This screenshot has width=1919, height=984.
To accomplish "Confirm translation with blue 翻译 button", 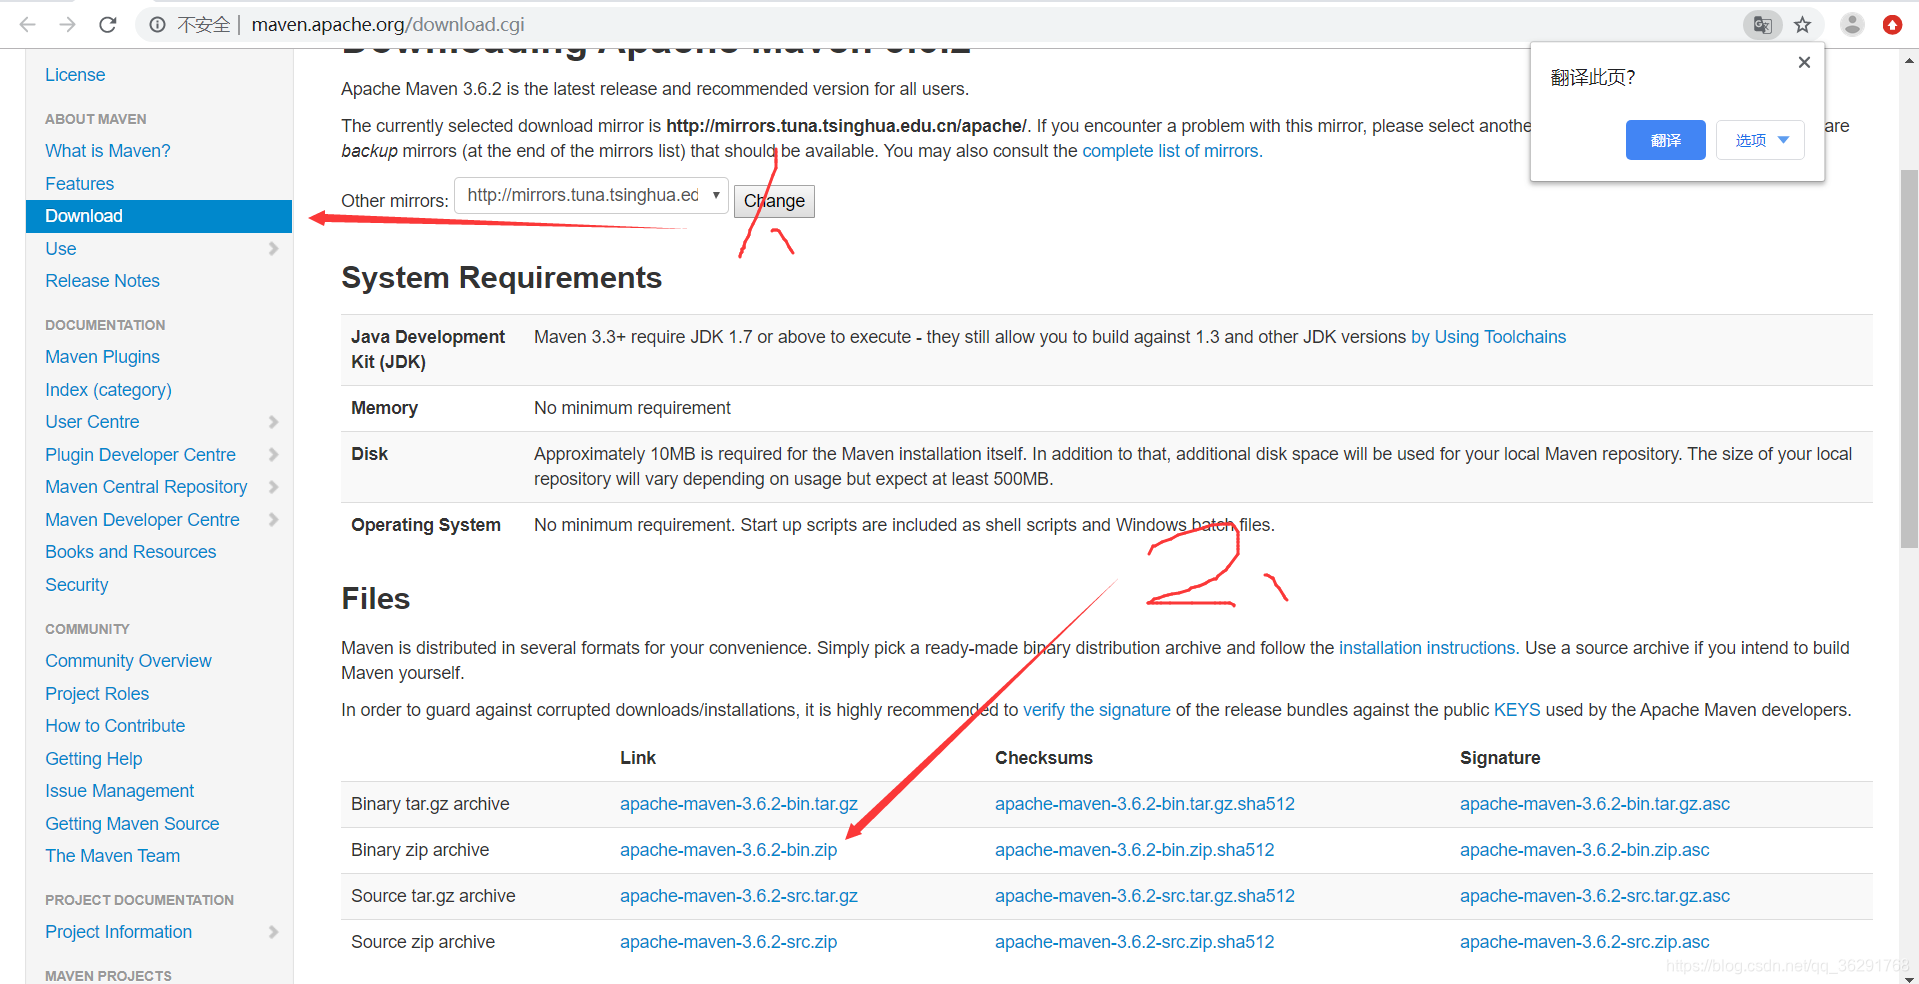I will pos(1665,140).
